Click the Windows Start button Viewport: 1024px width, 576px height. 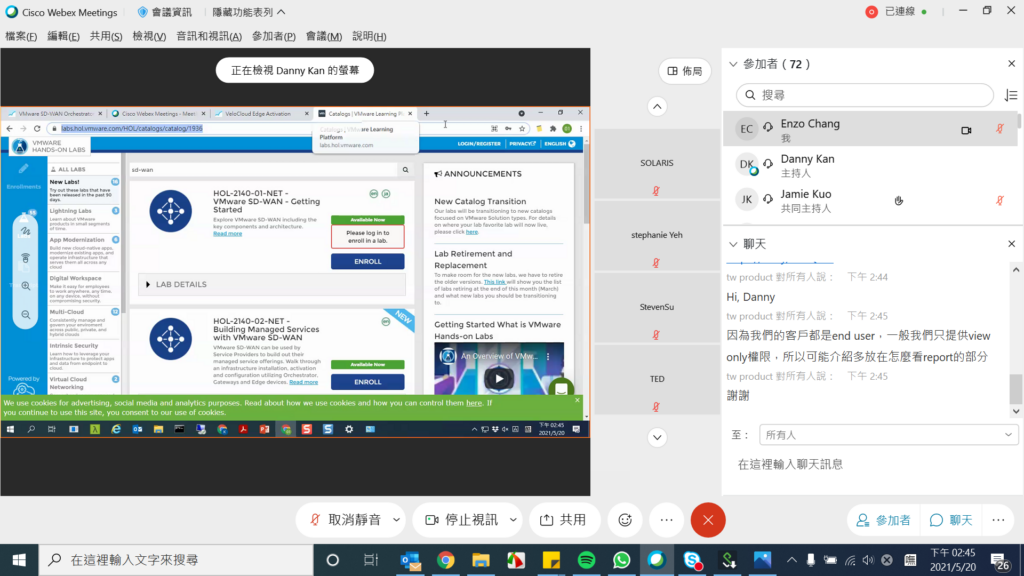(x=19, y=560)
